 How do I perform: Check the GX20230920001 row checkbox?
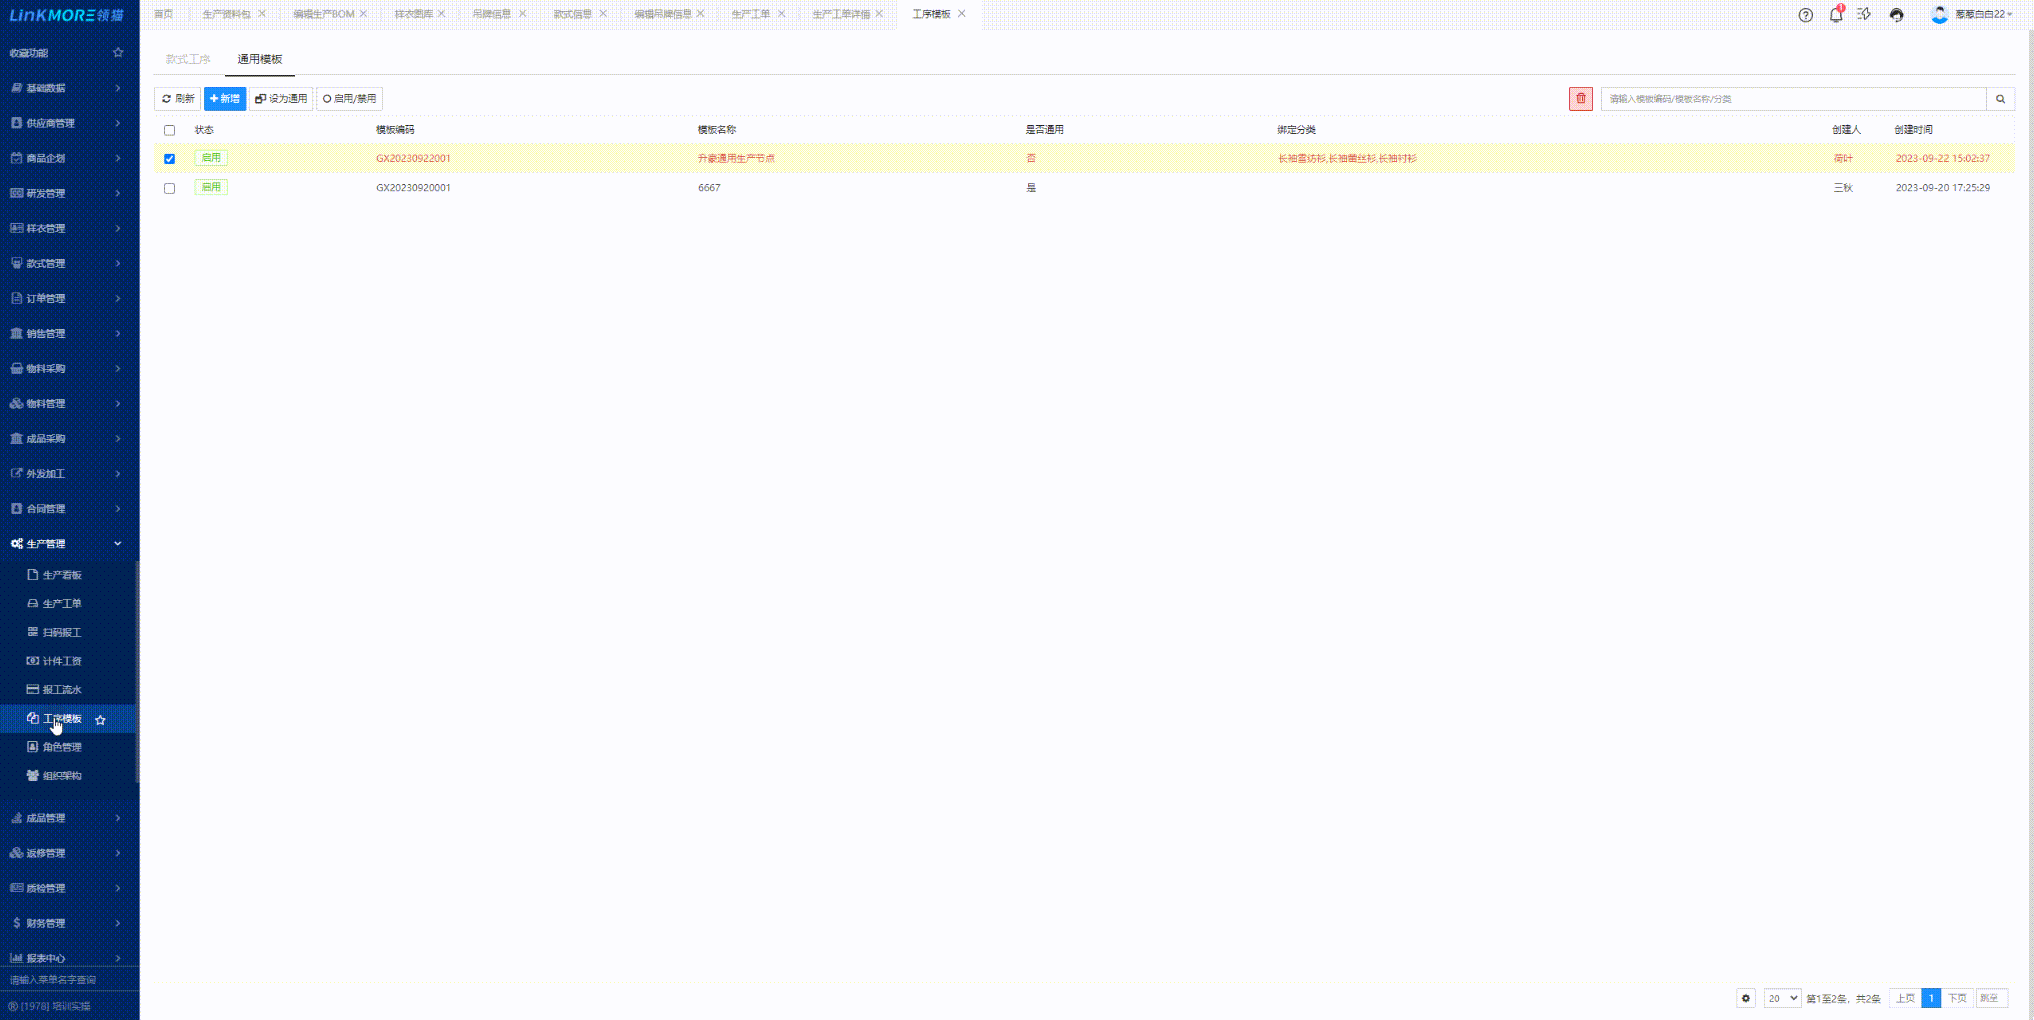pyautogui.click(x=169, y=188)
